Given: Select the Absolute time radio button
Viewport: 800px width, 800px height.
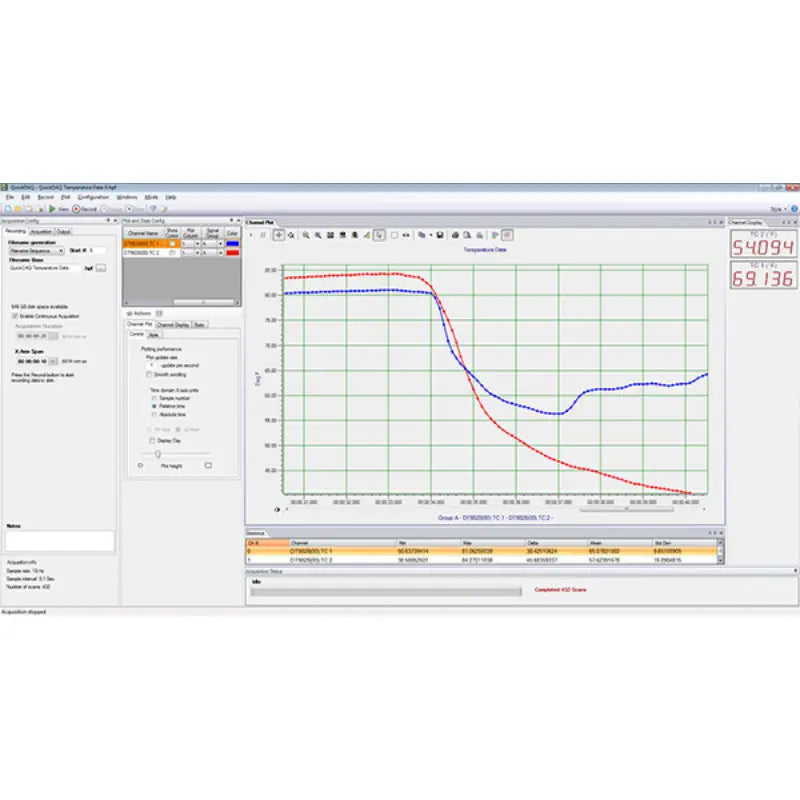Looking at the screenshot, I should [154, 414].
